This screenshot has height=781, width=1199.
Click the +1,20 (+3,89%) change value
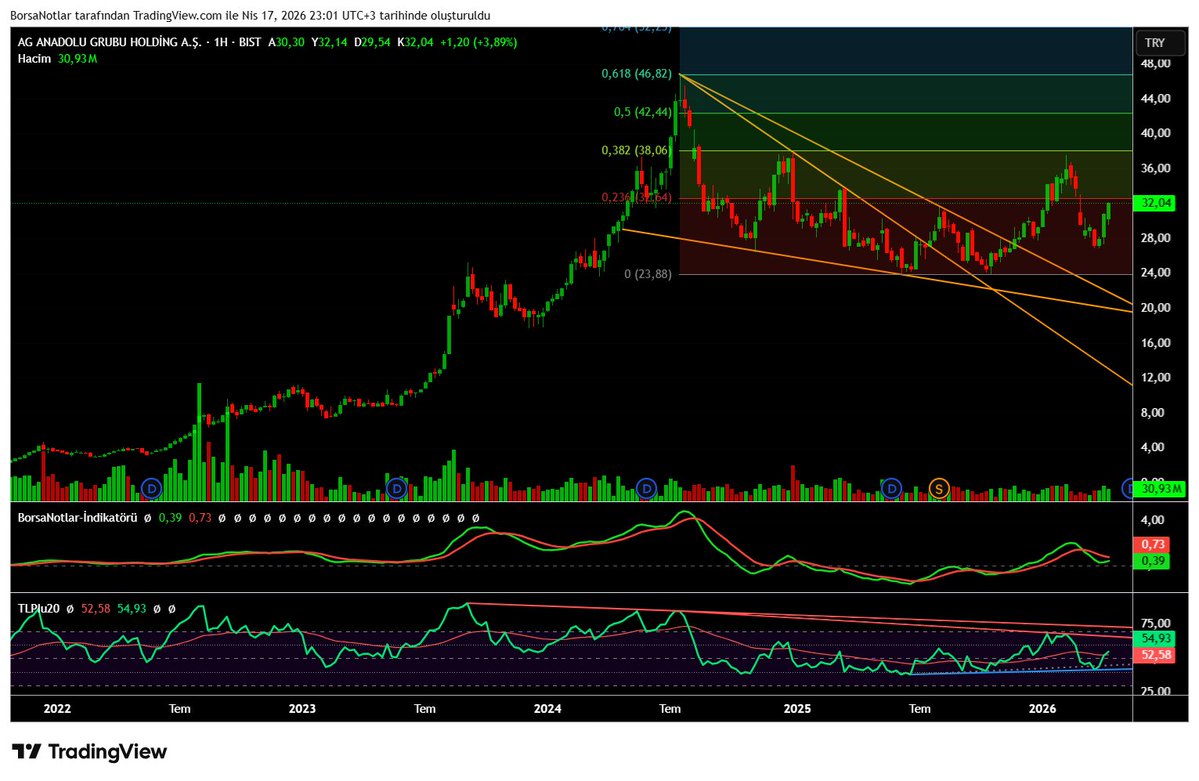point(479,43)
